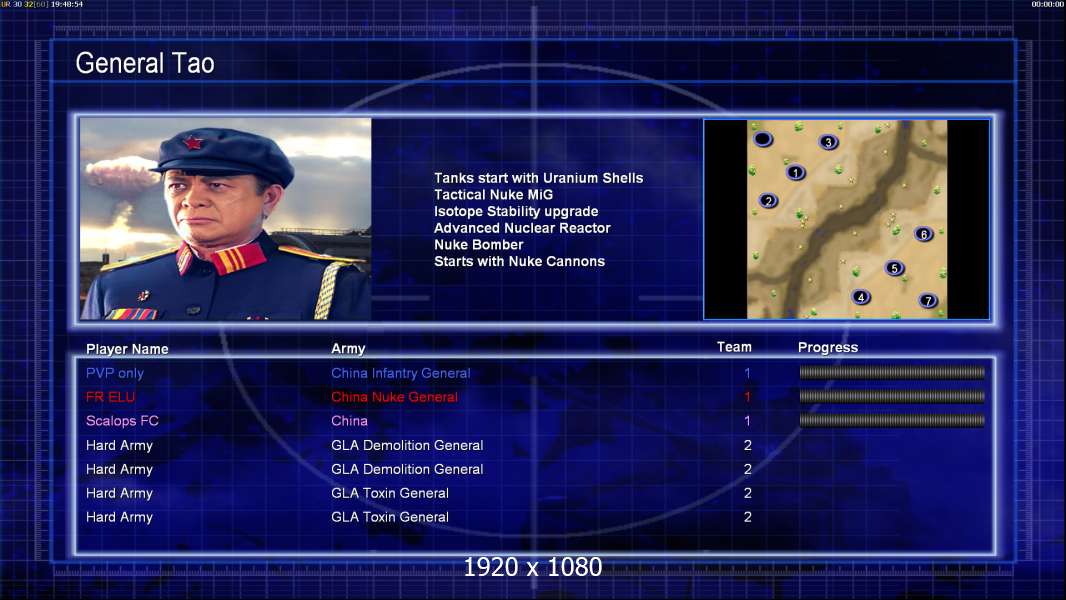The width and height of the screenshot is (1066, 600).
Task: Click the Progress column header
Action: coord(827,347)
